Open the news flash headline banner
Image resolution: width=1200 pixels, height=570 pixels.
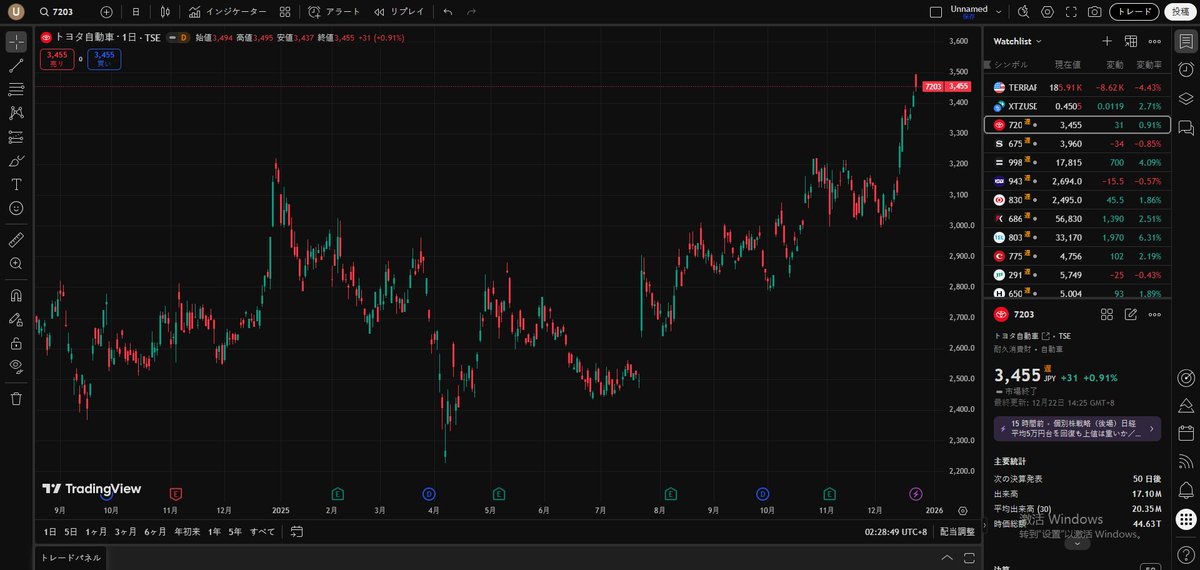pyautogui.click(x=1077, y=429)
